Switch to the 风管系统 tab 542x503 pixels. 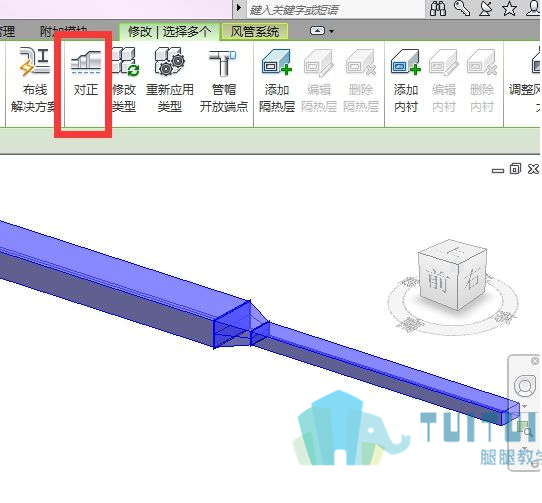(255, 31)
